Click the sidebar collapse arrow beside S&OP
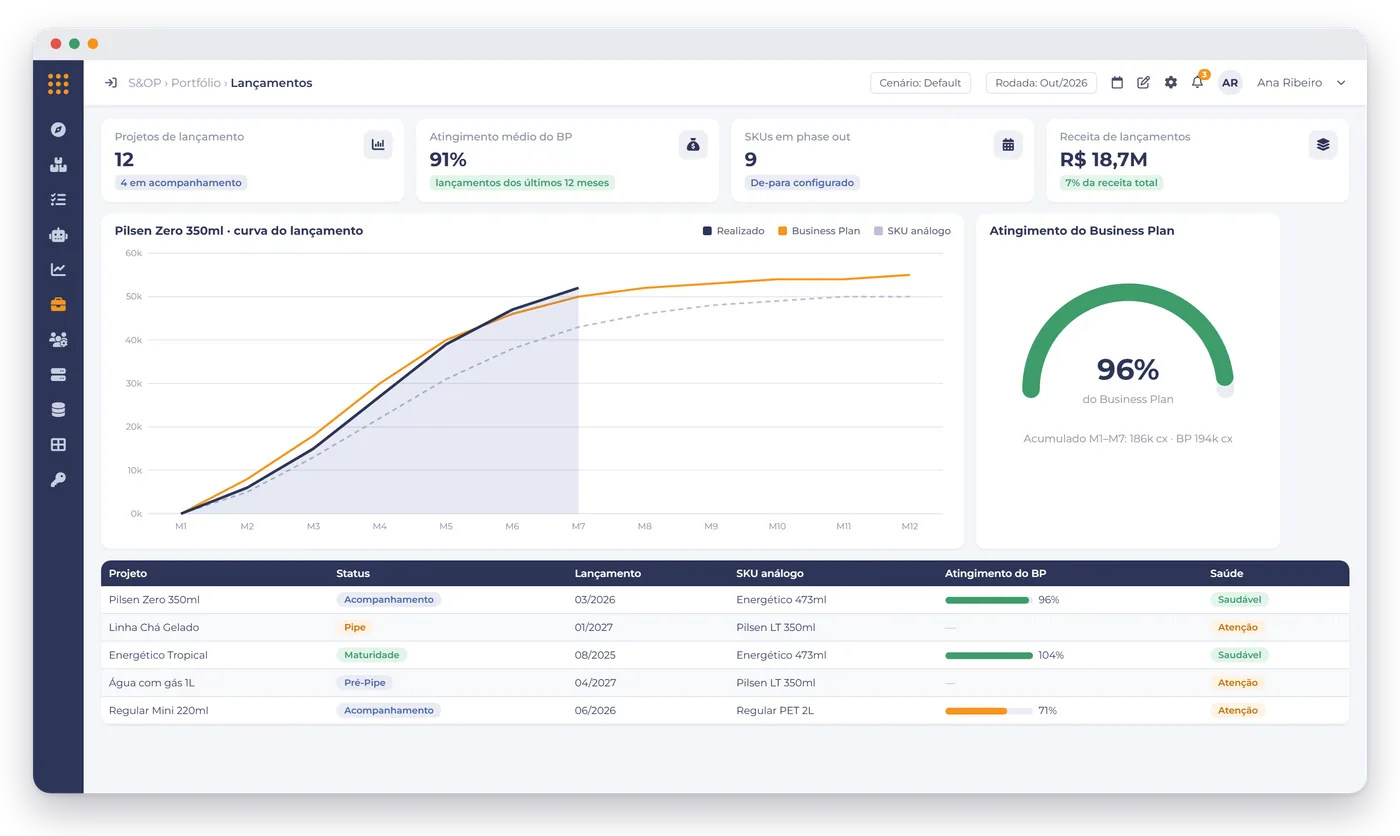Viewport: 1400px width, 836px height. coord(111,83)
